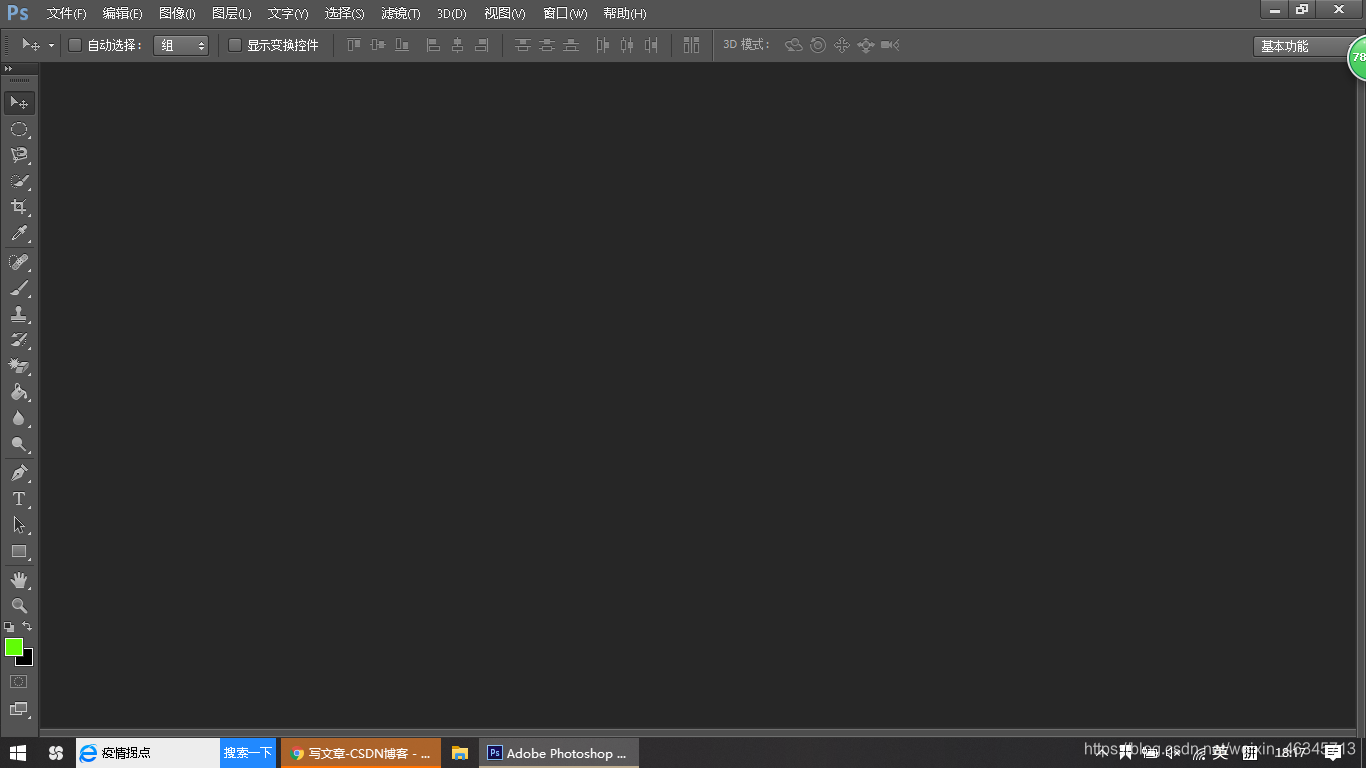Screen dimensions: 1366x768
Task: Click the 3D pan object icon
Action: click(x=842, y=45)
